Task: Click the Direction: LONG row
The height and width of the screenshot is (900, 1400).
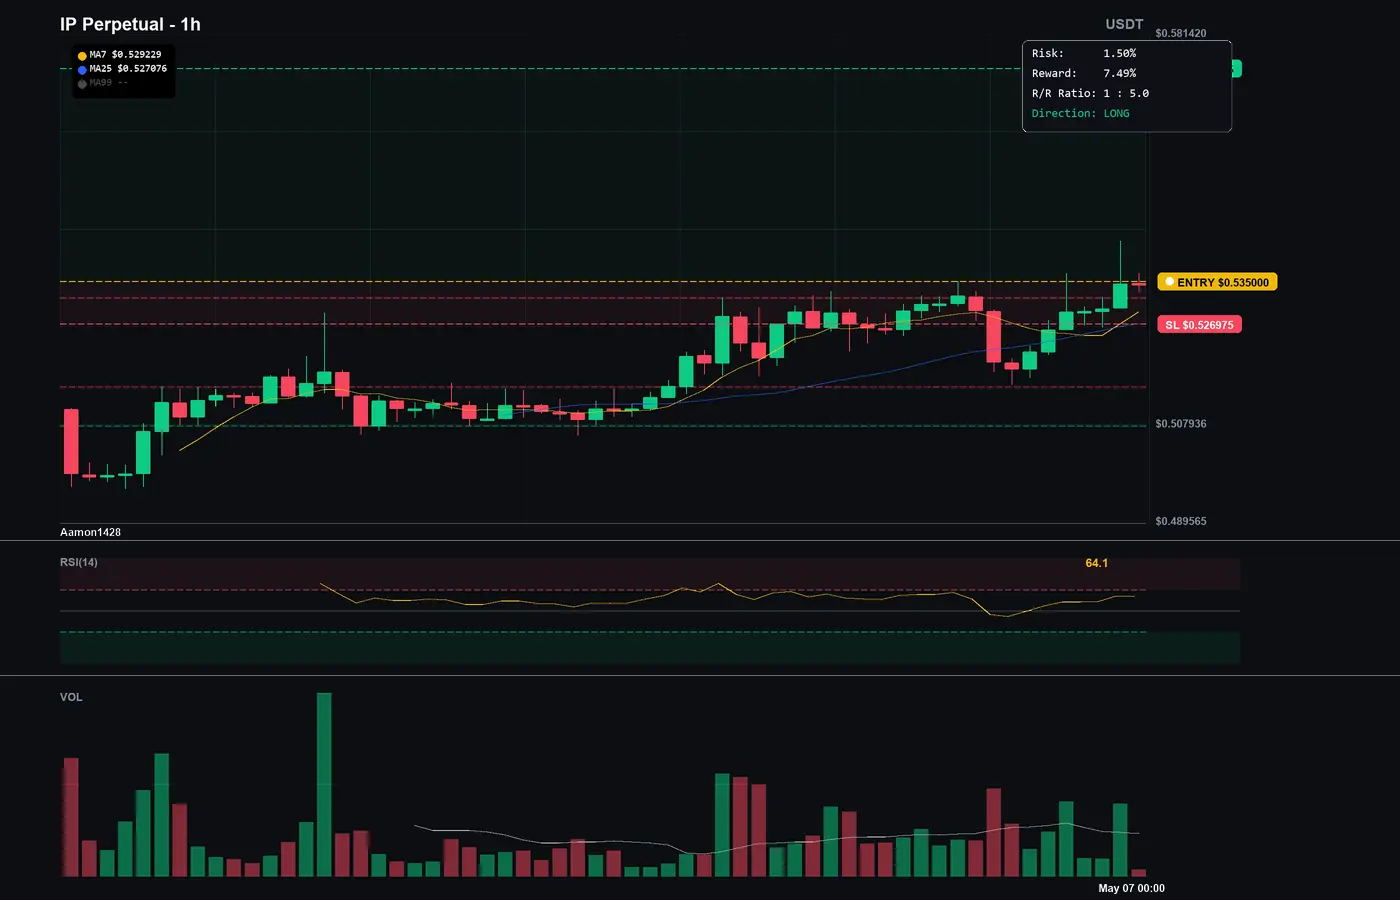Action: [1081, 113]
